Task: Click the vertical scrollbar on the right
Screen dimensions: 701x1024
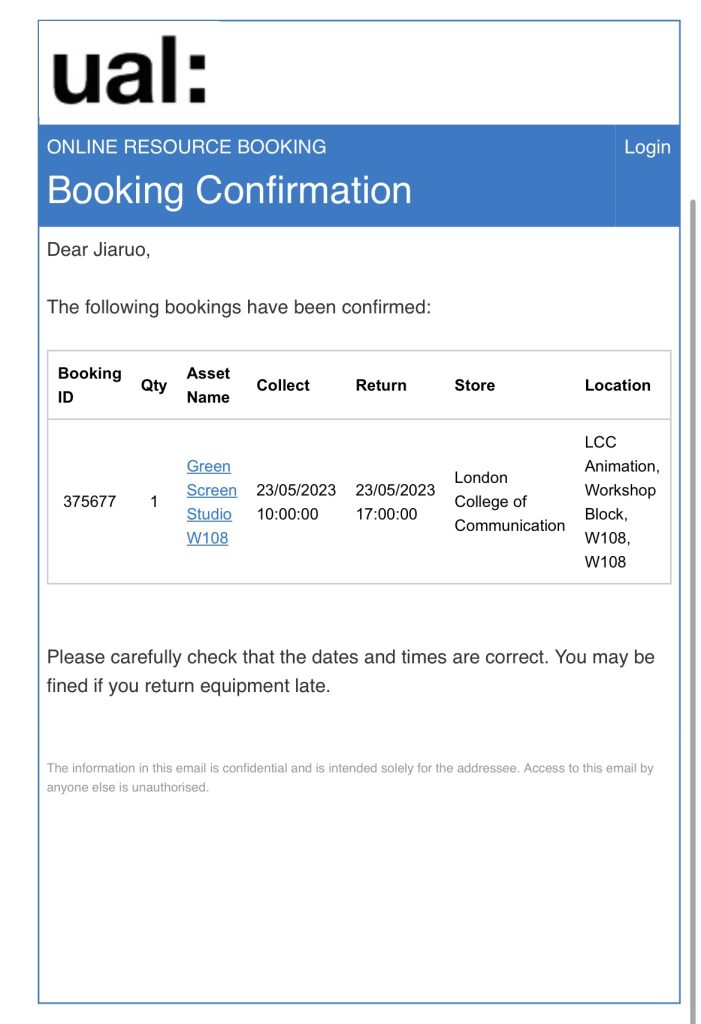Action: pyautogui.click(x=693, y=607)
